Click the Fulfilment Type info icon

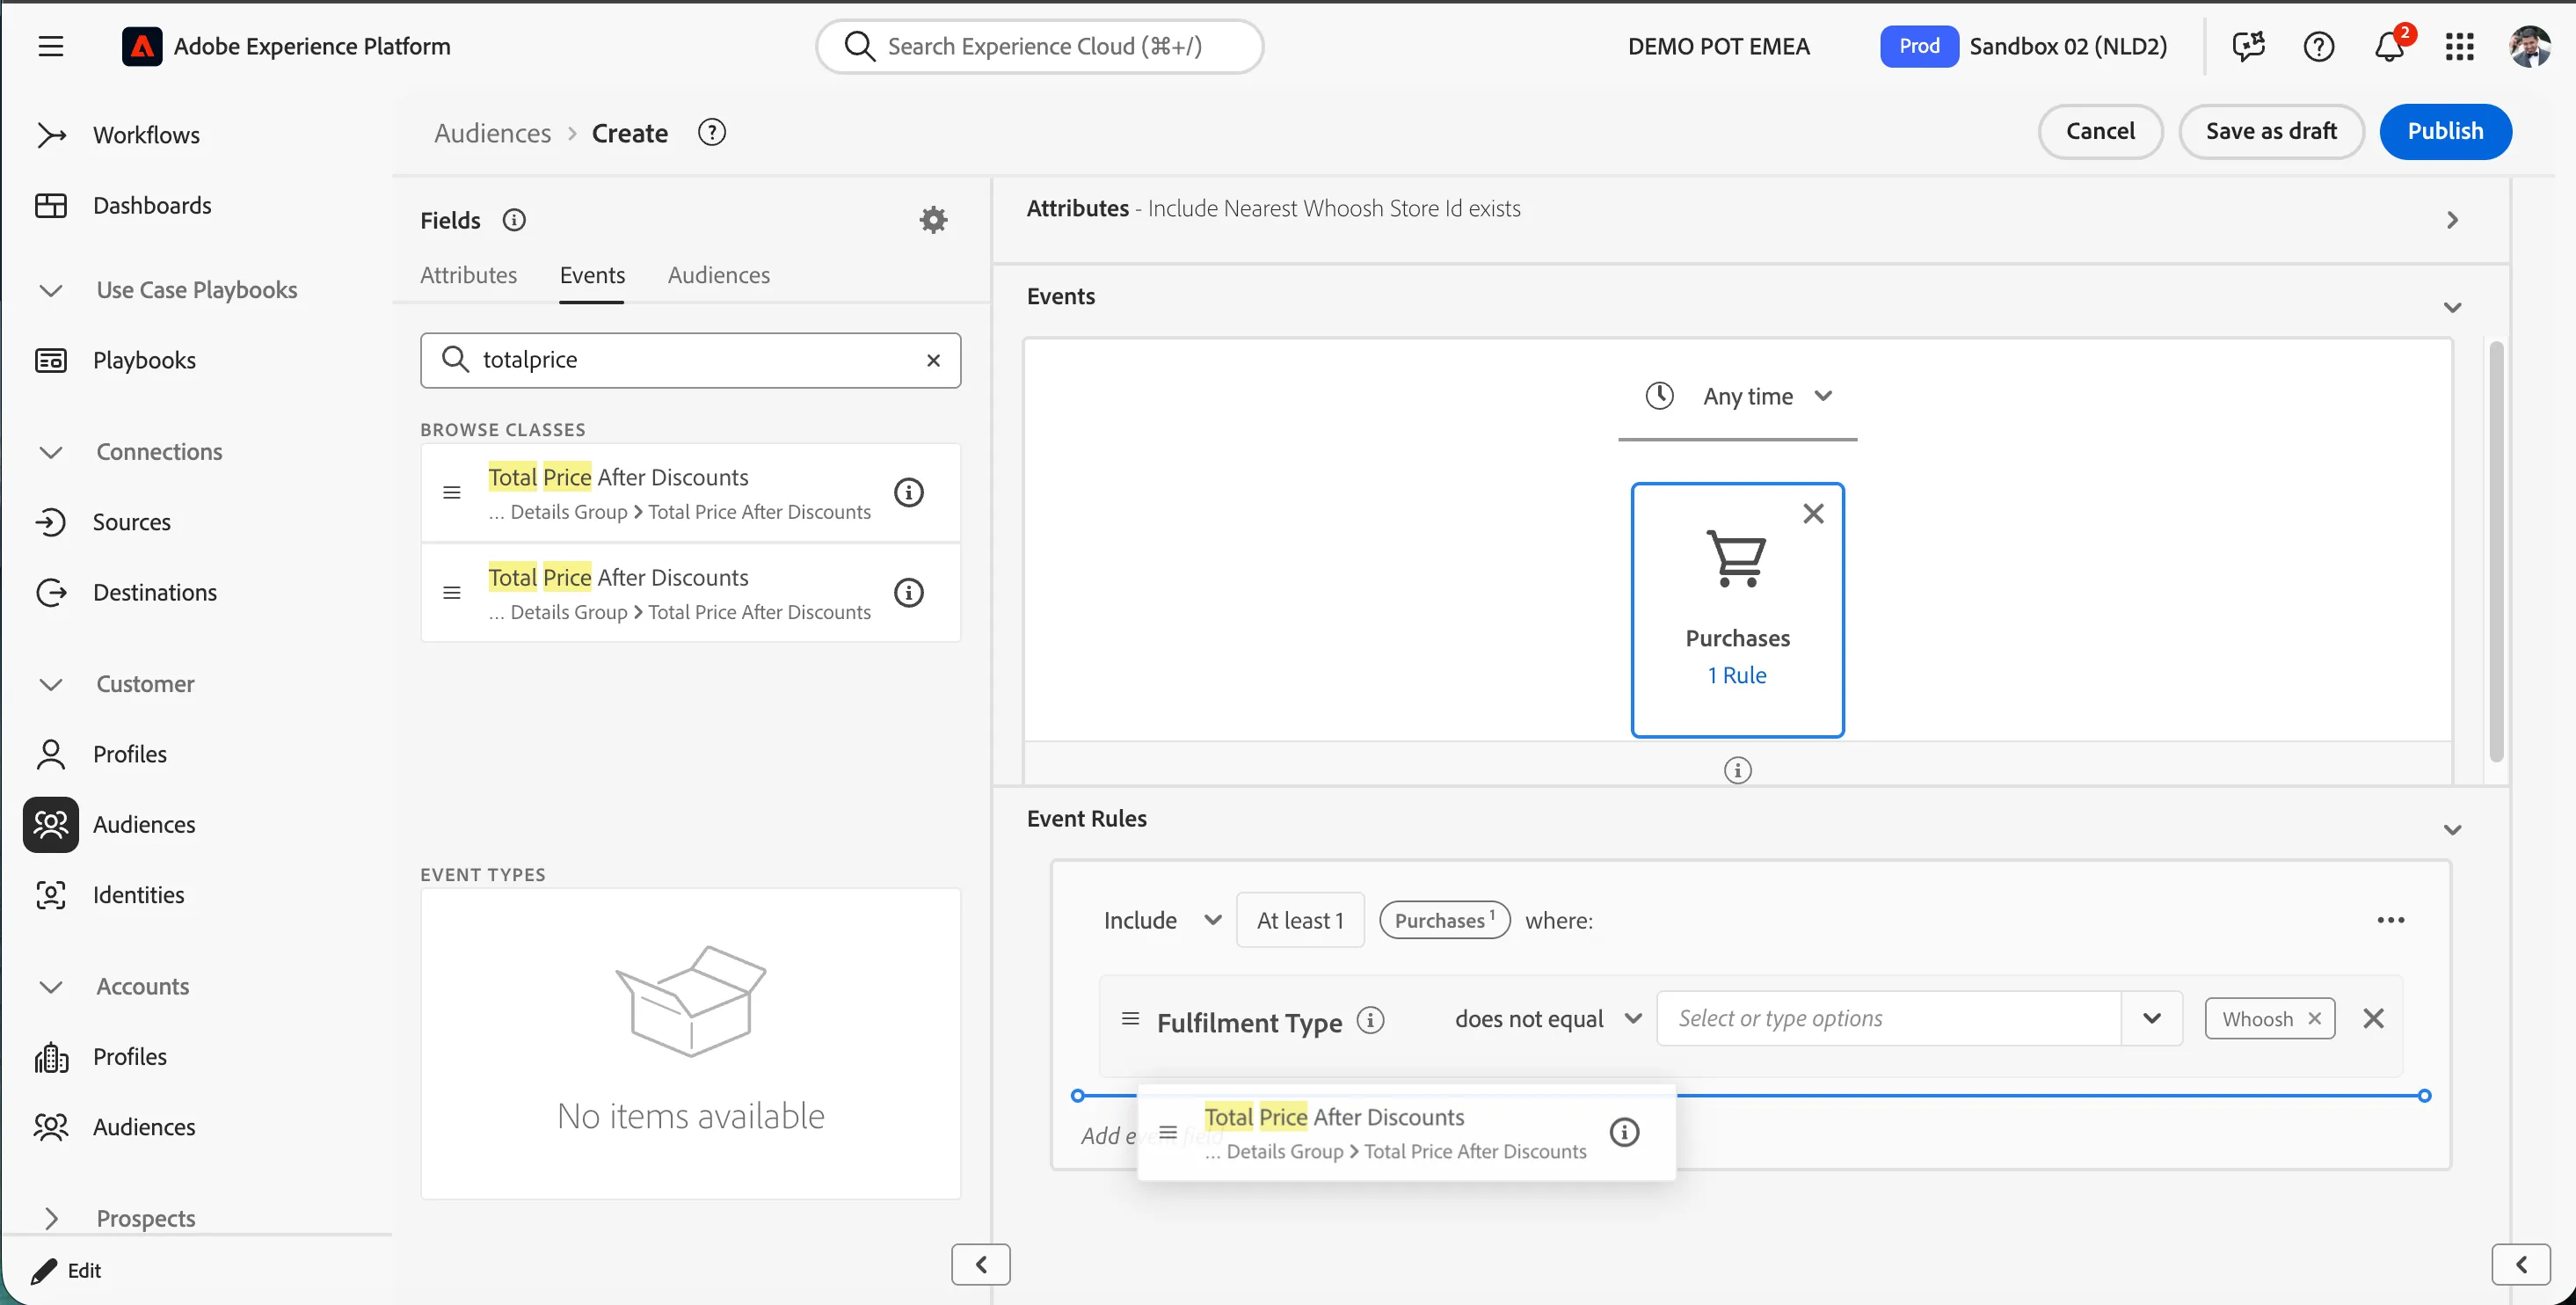click(x=1370, y=1020)
